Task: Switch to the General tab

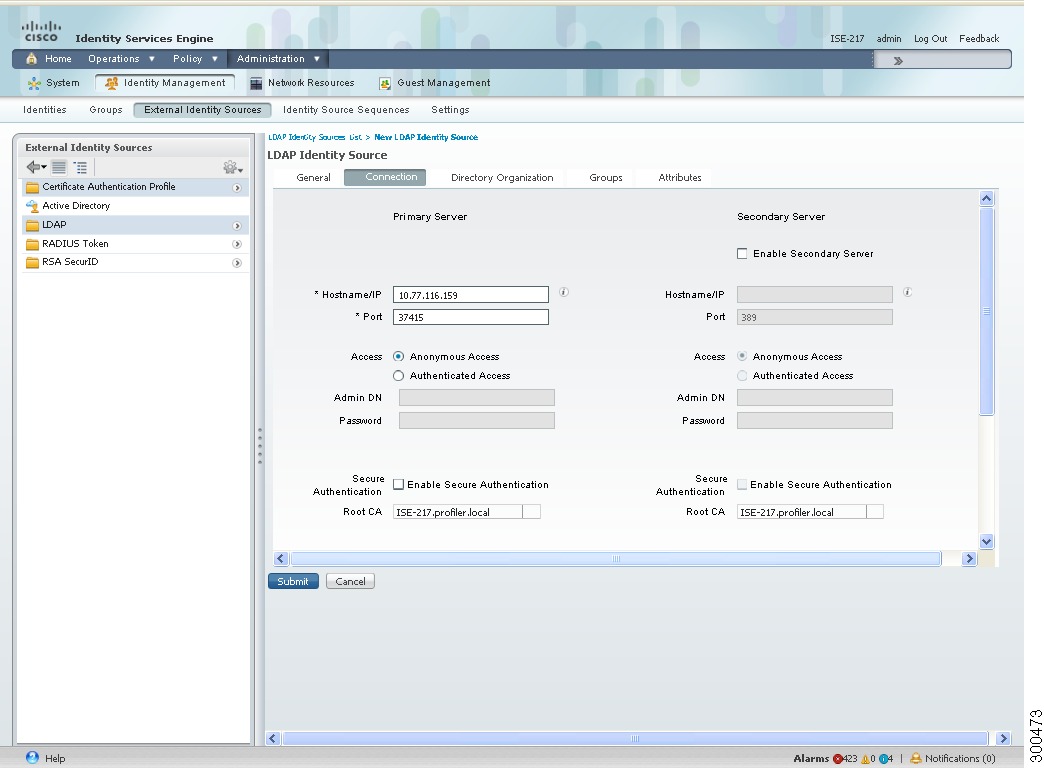Action: click(x=313, y=178)
